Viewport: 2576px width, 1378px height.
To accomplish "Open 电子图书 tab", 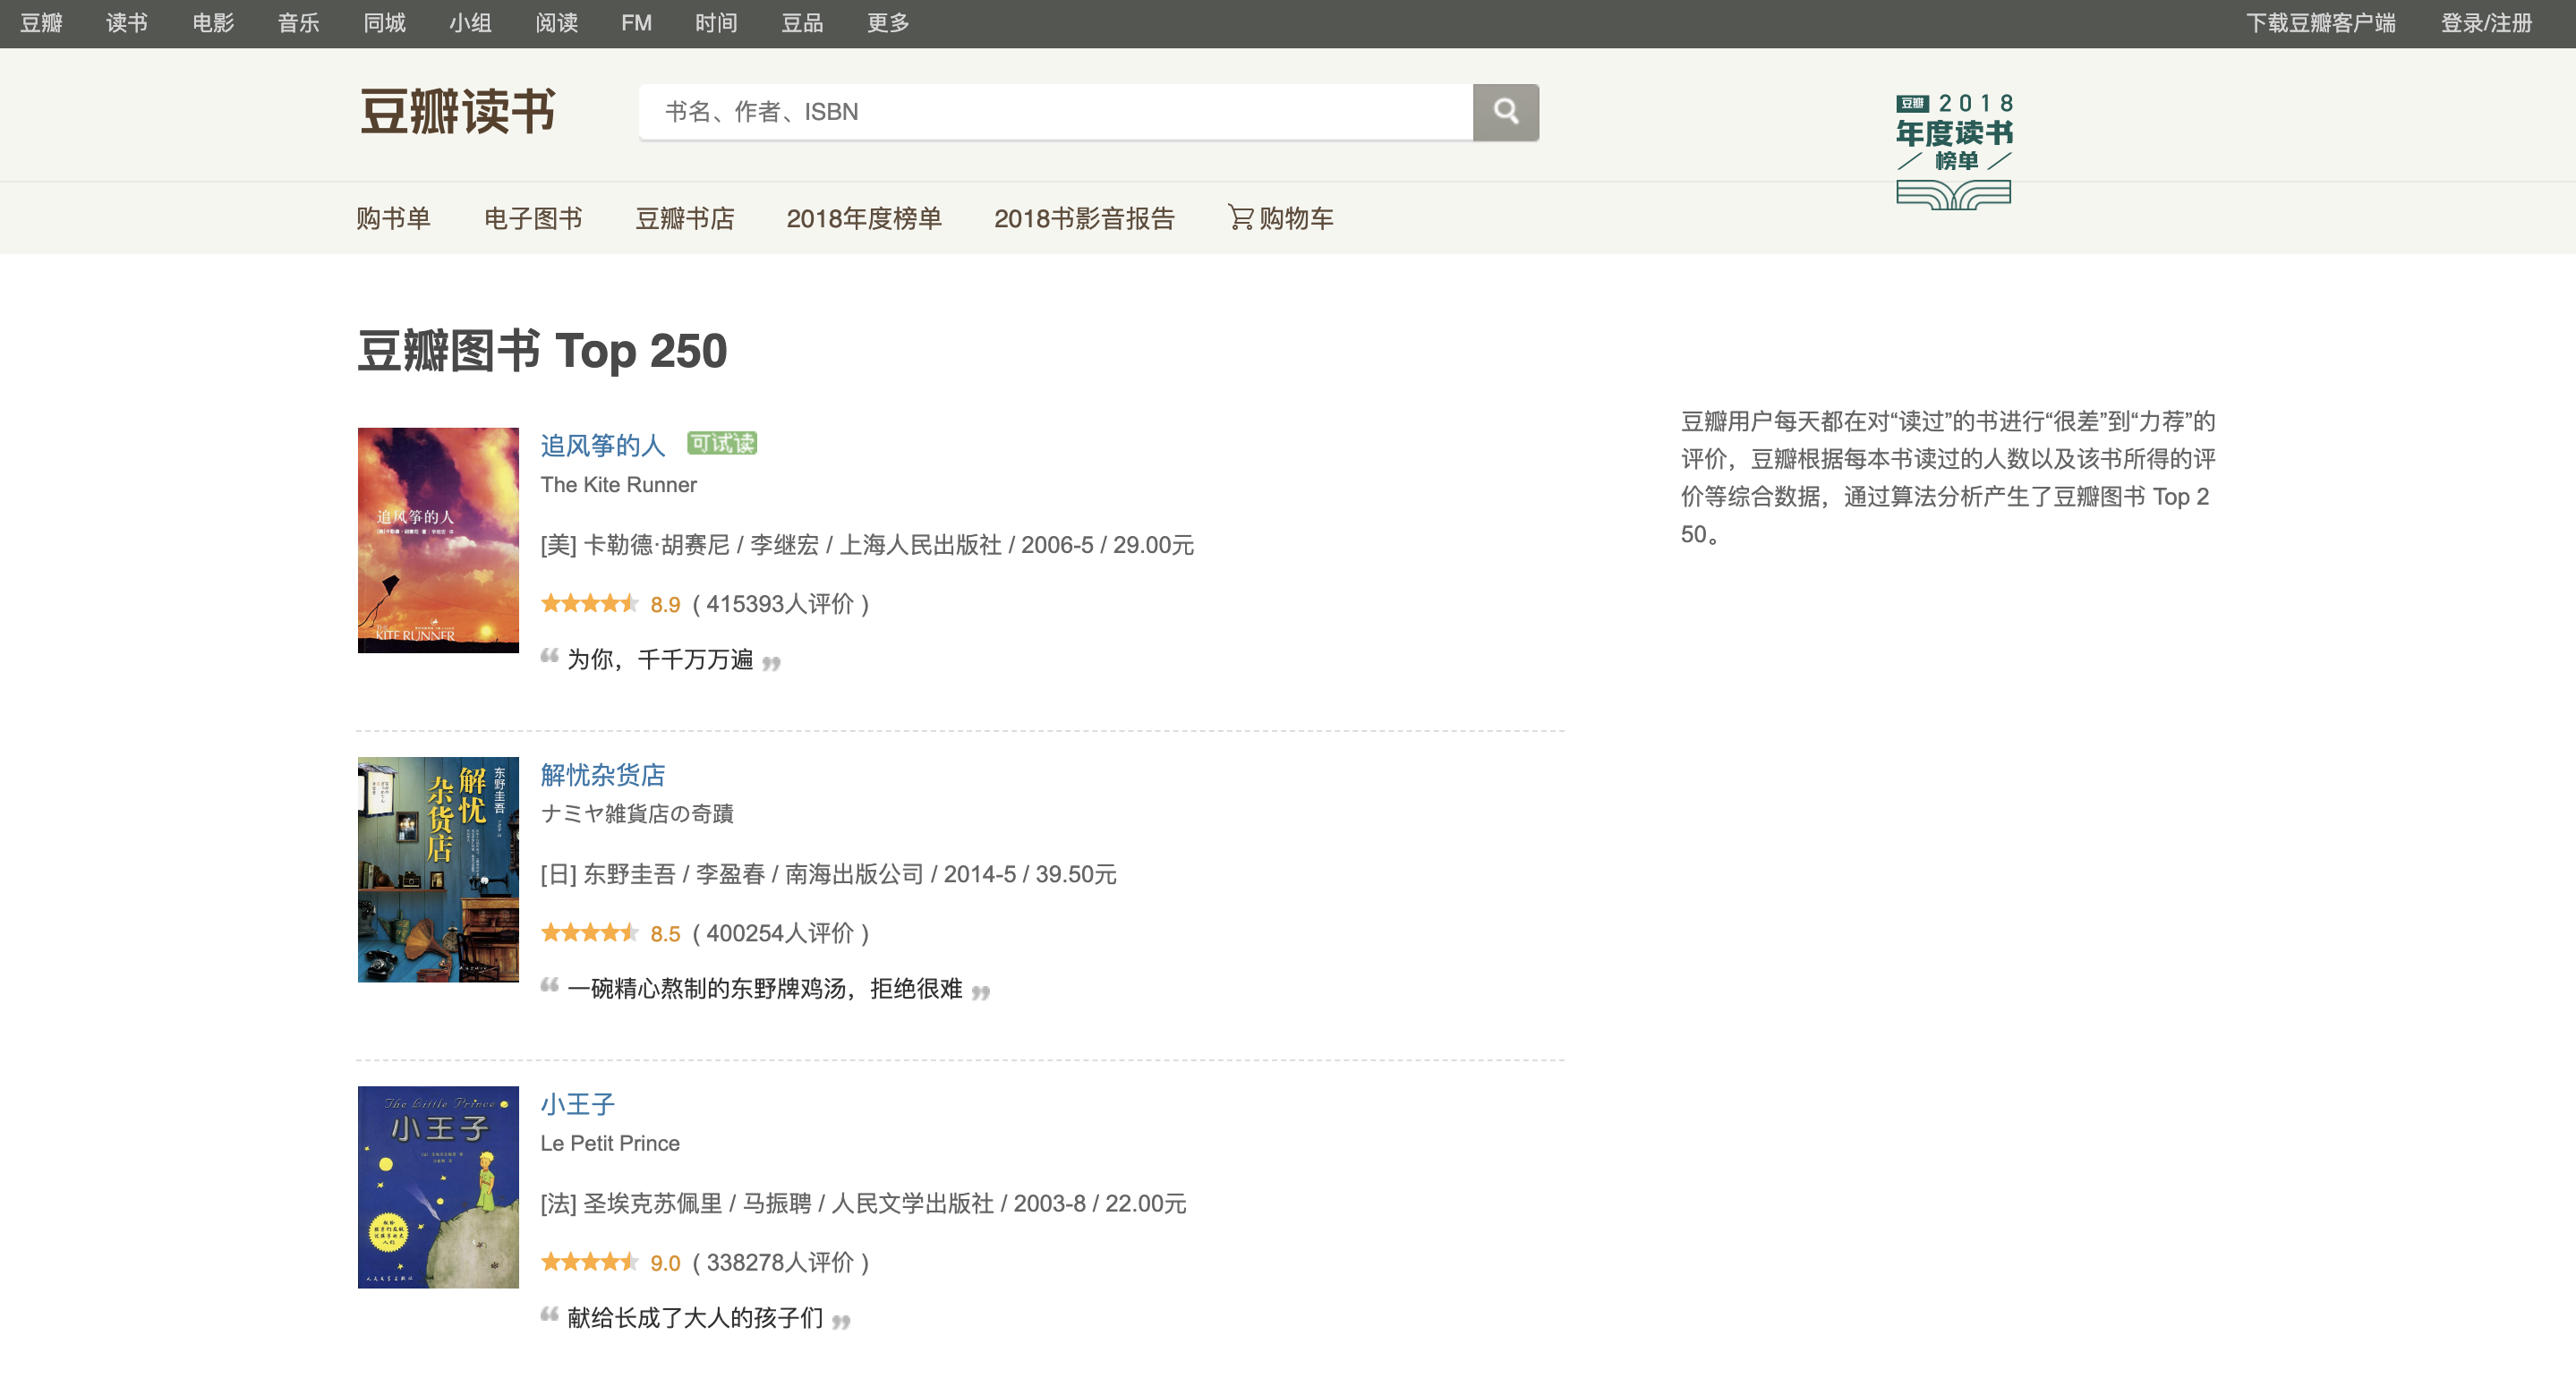I will click(533, 218).
